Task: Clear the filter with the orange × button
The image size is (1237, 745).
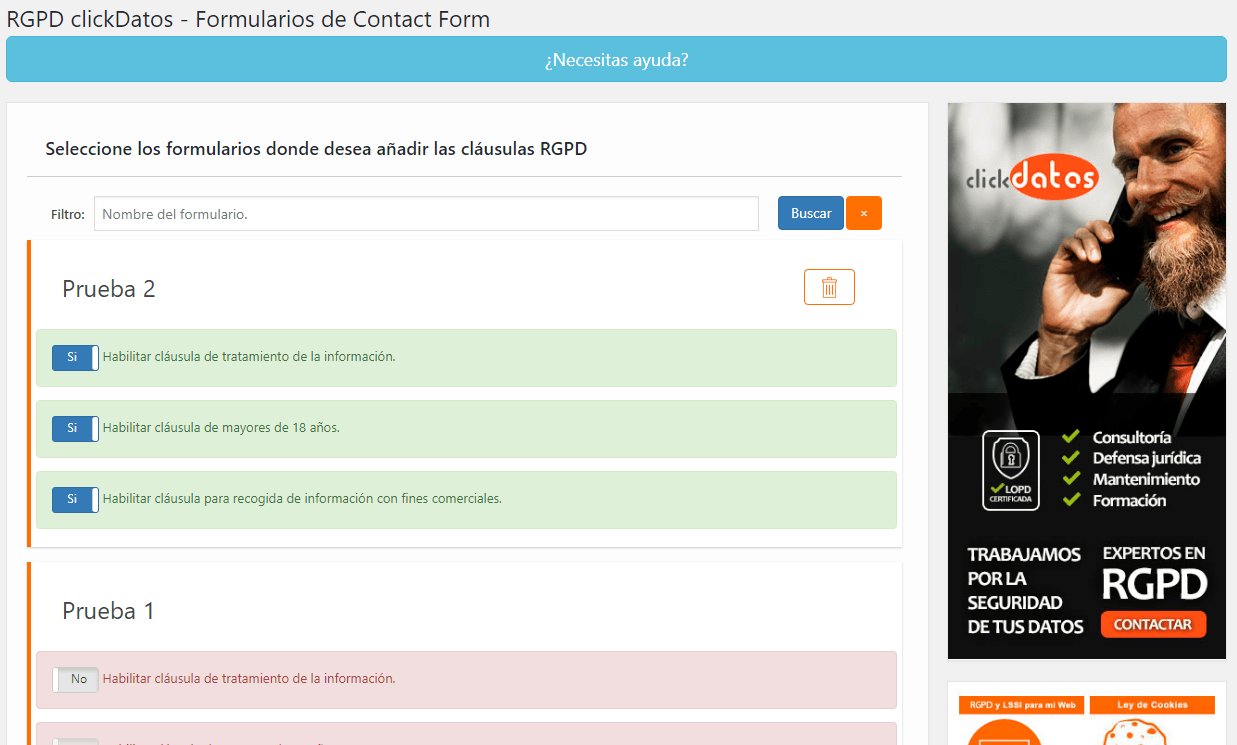Action: click(x=864, y=213)
